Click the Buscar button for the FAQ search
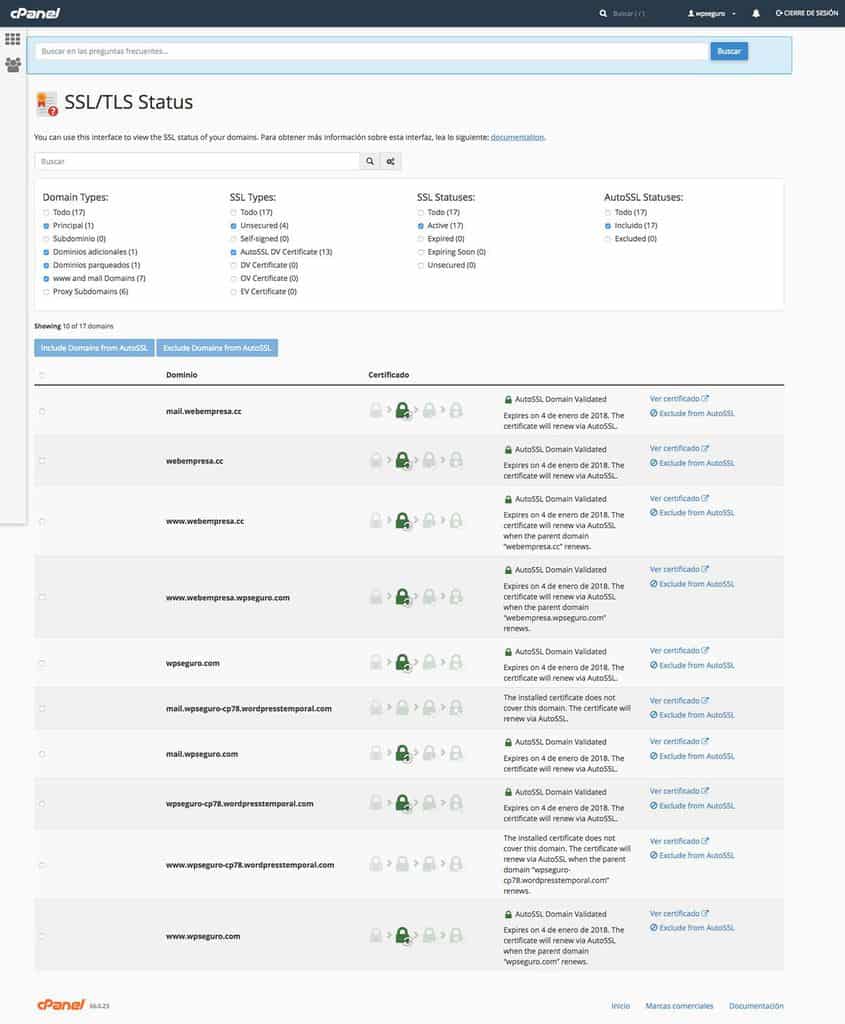The image size is (845, 1024). [x=729, y=50]
